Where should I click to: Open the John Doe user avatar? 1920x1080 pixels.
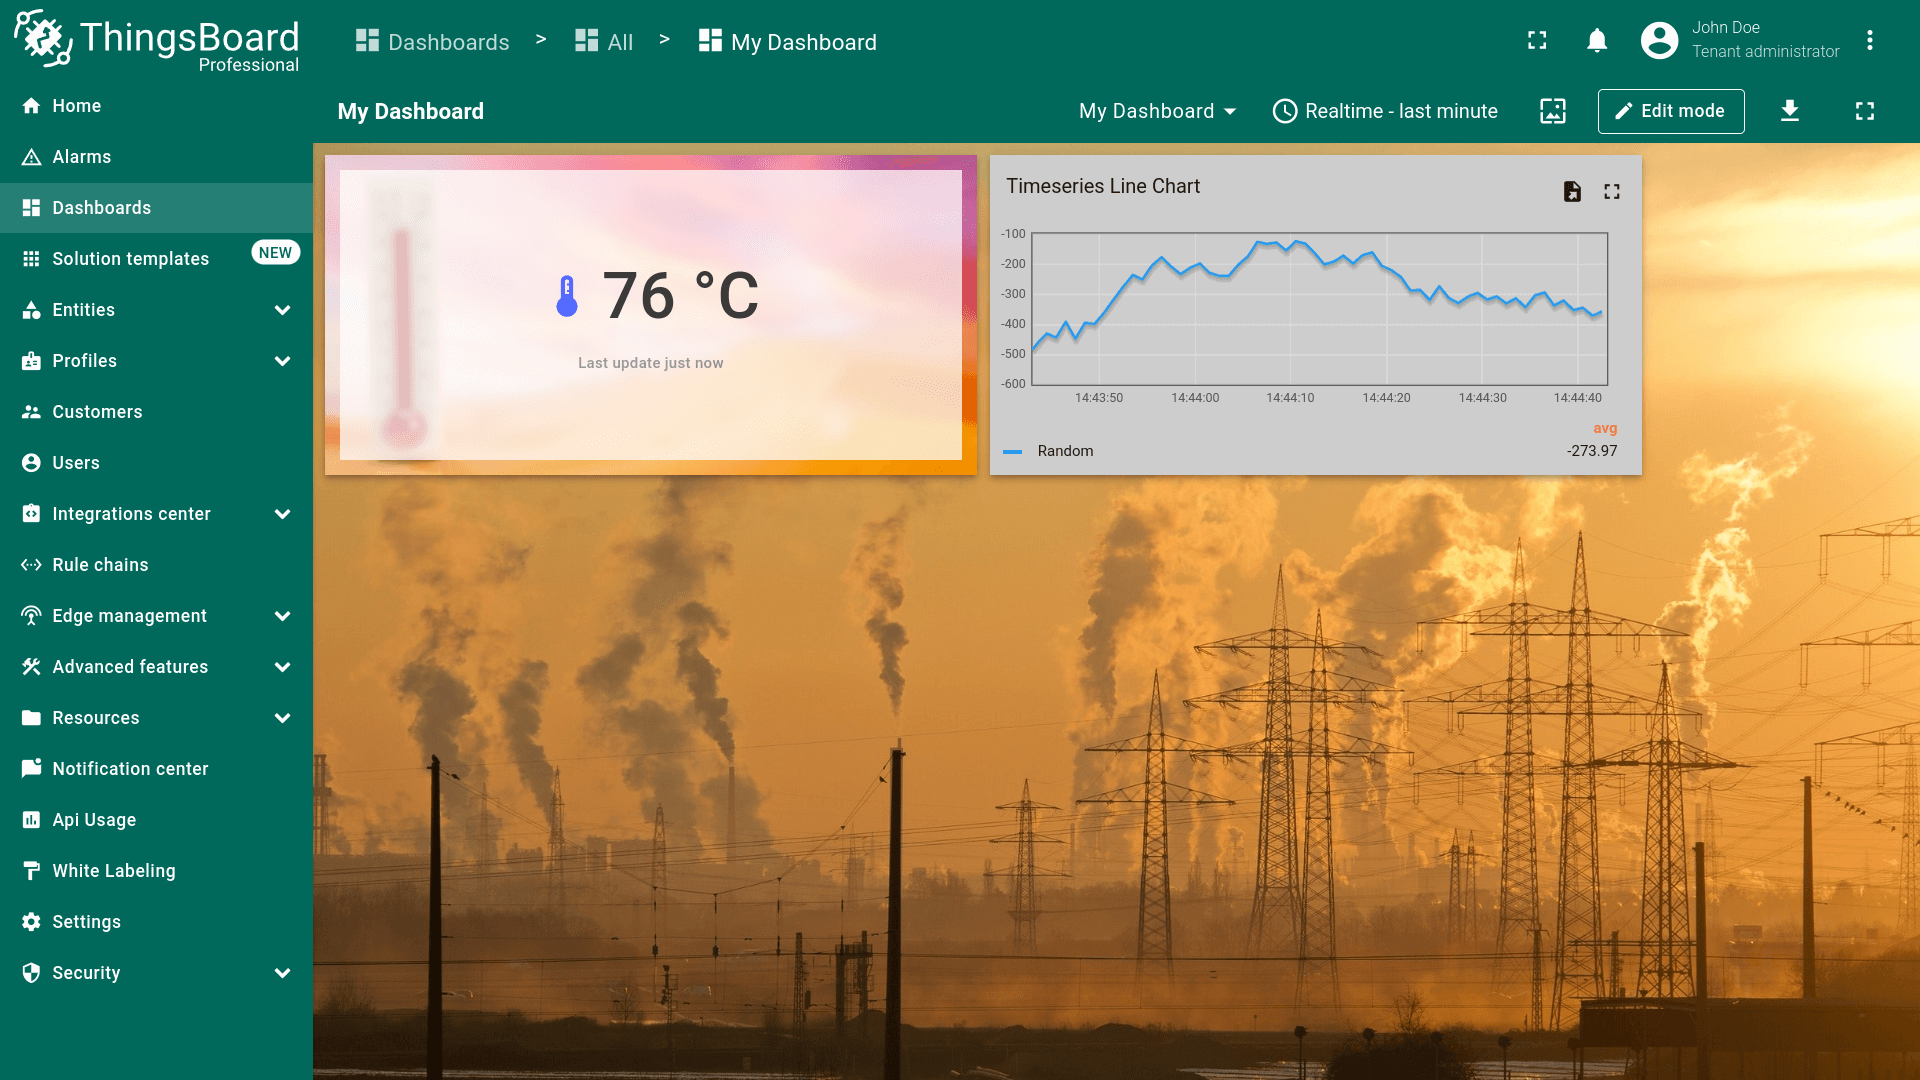point(1659,40)
